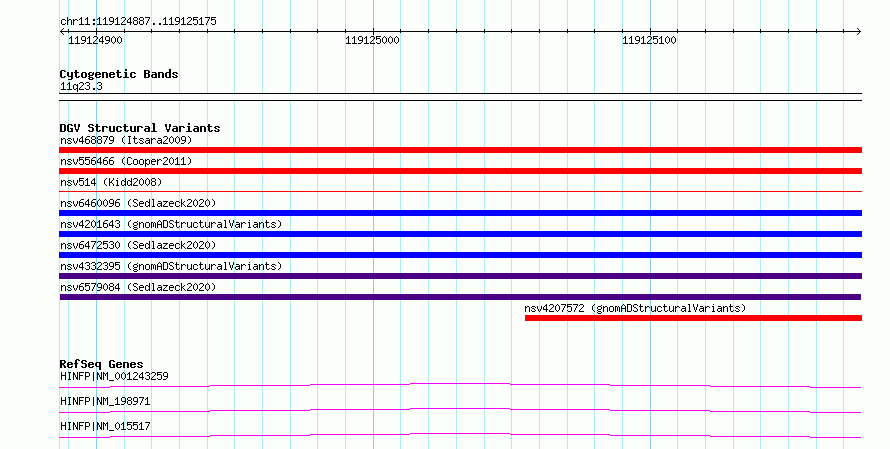Click the nsv6472530 (Sedlazeck2020) label
Image resolution: width=890 pixels, height=449 pixels.
click(138, 245)
